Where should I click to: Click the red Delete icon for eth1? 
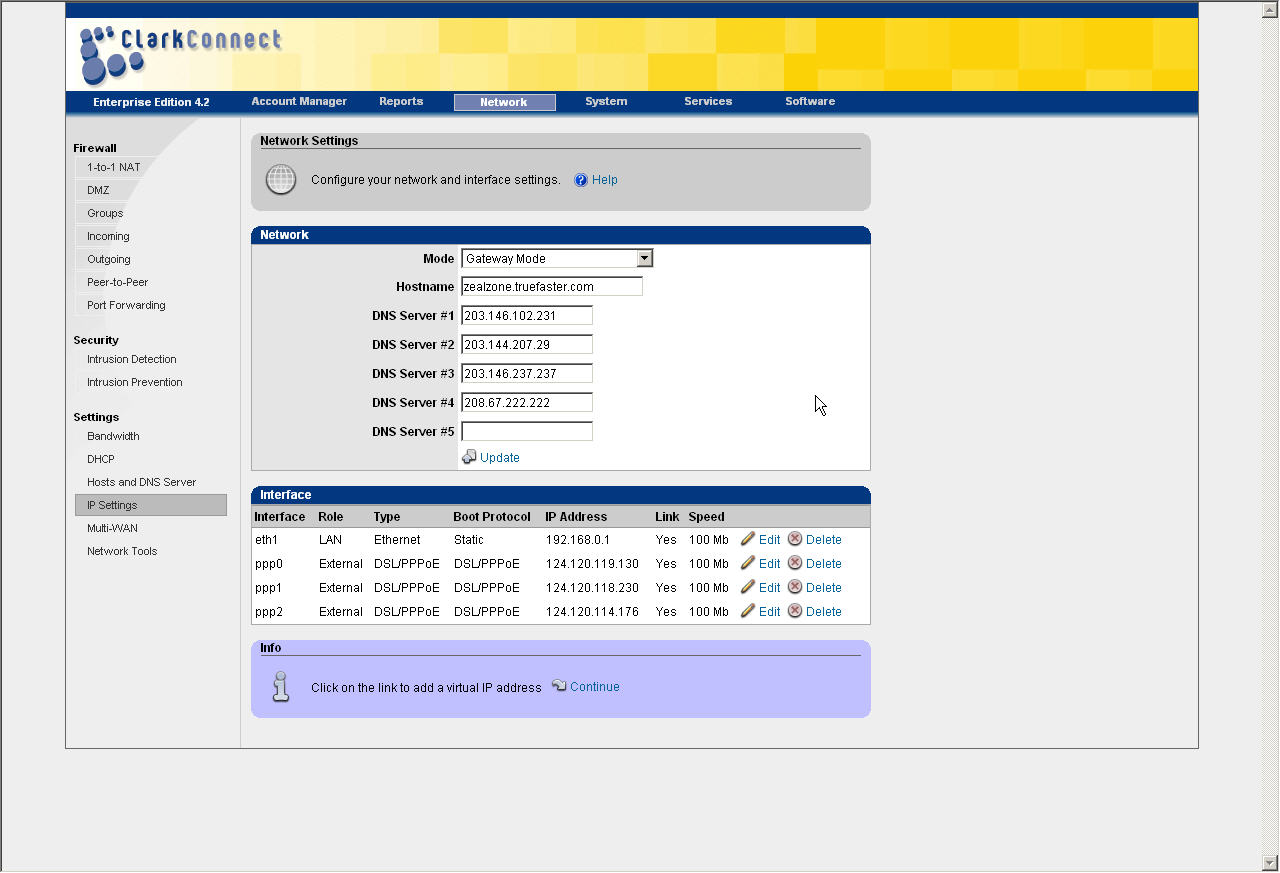point(795,539)
